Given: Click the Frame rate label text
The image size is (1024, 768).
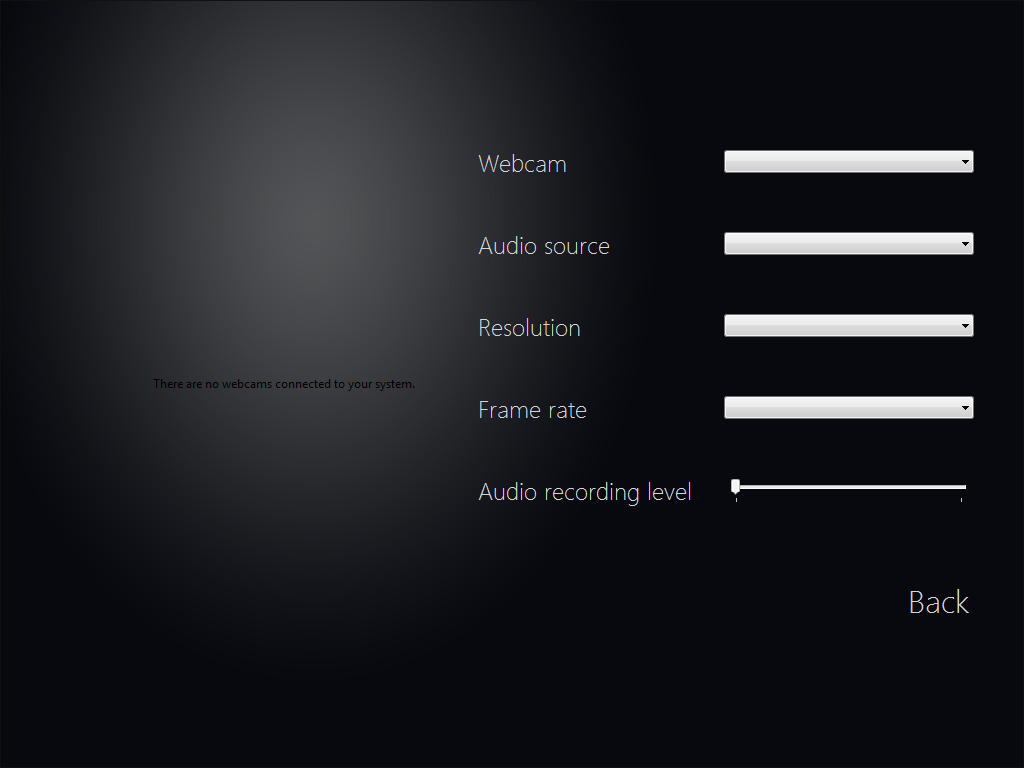Looking at the screenshot, I should (x=532, y=410).
